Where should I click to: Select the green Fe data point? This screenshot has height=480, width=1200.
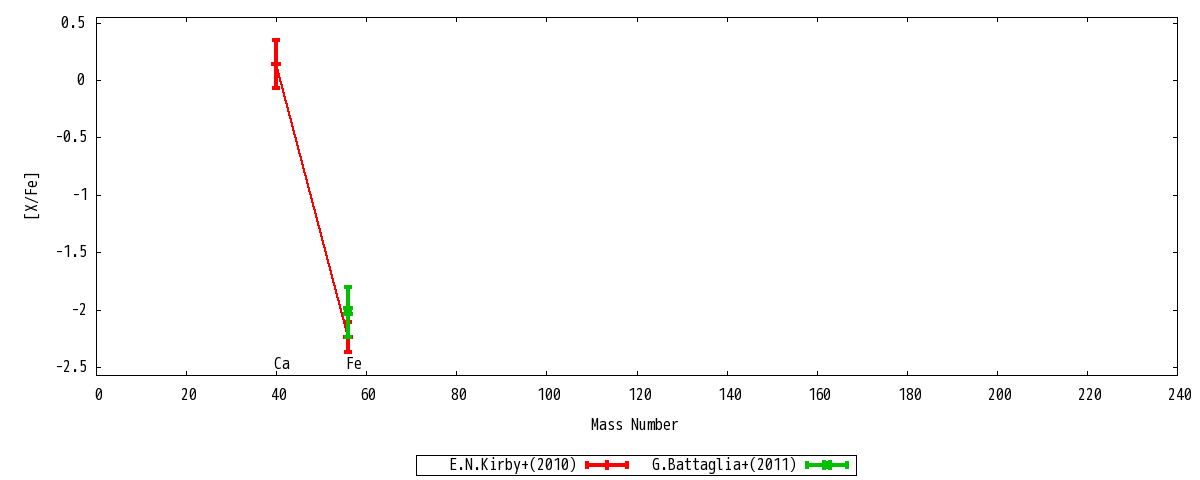tap(348, 311)
